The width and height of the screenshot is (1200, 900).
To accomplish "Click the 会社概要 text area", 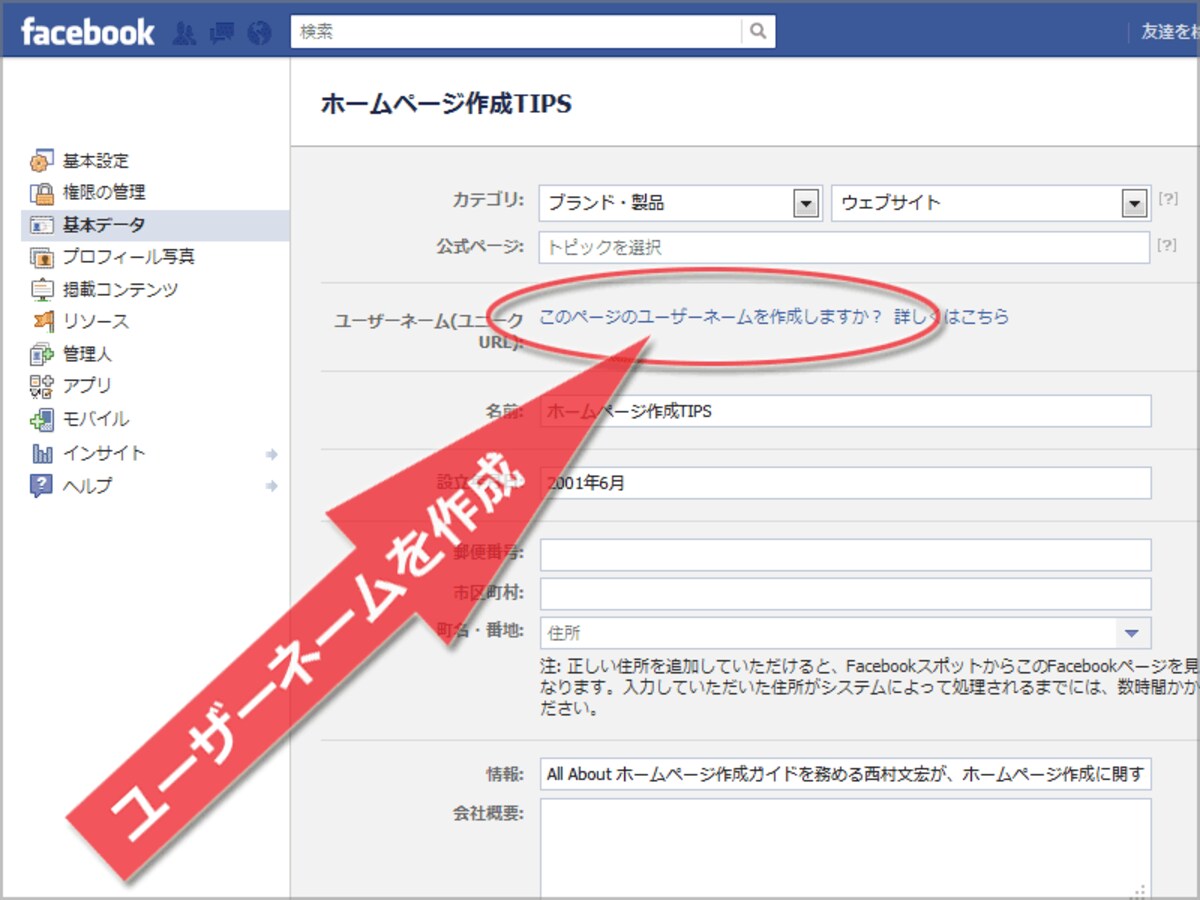I will tap(845, 848).
